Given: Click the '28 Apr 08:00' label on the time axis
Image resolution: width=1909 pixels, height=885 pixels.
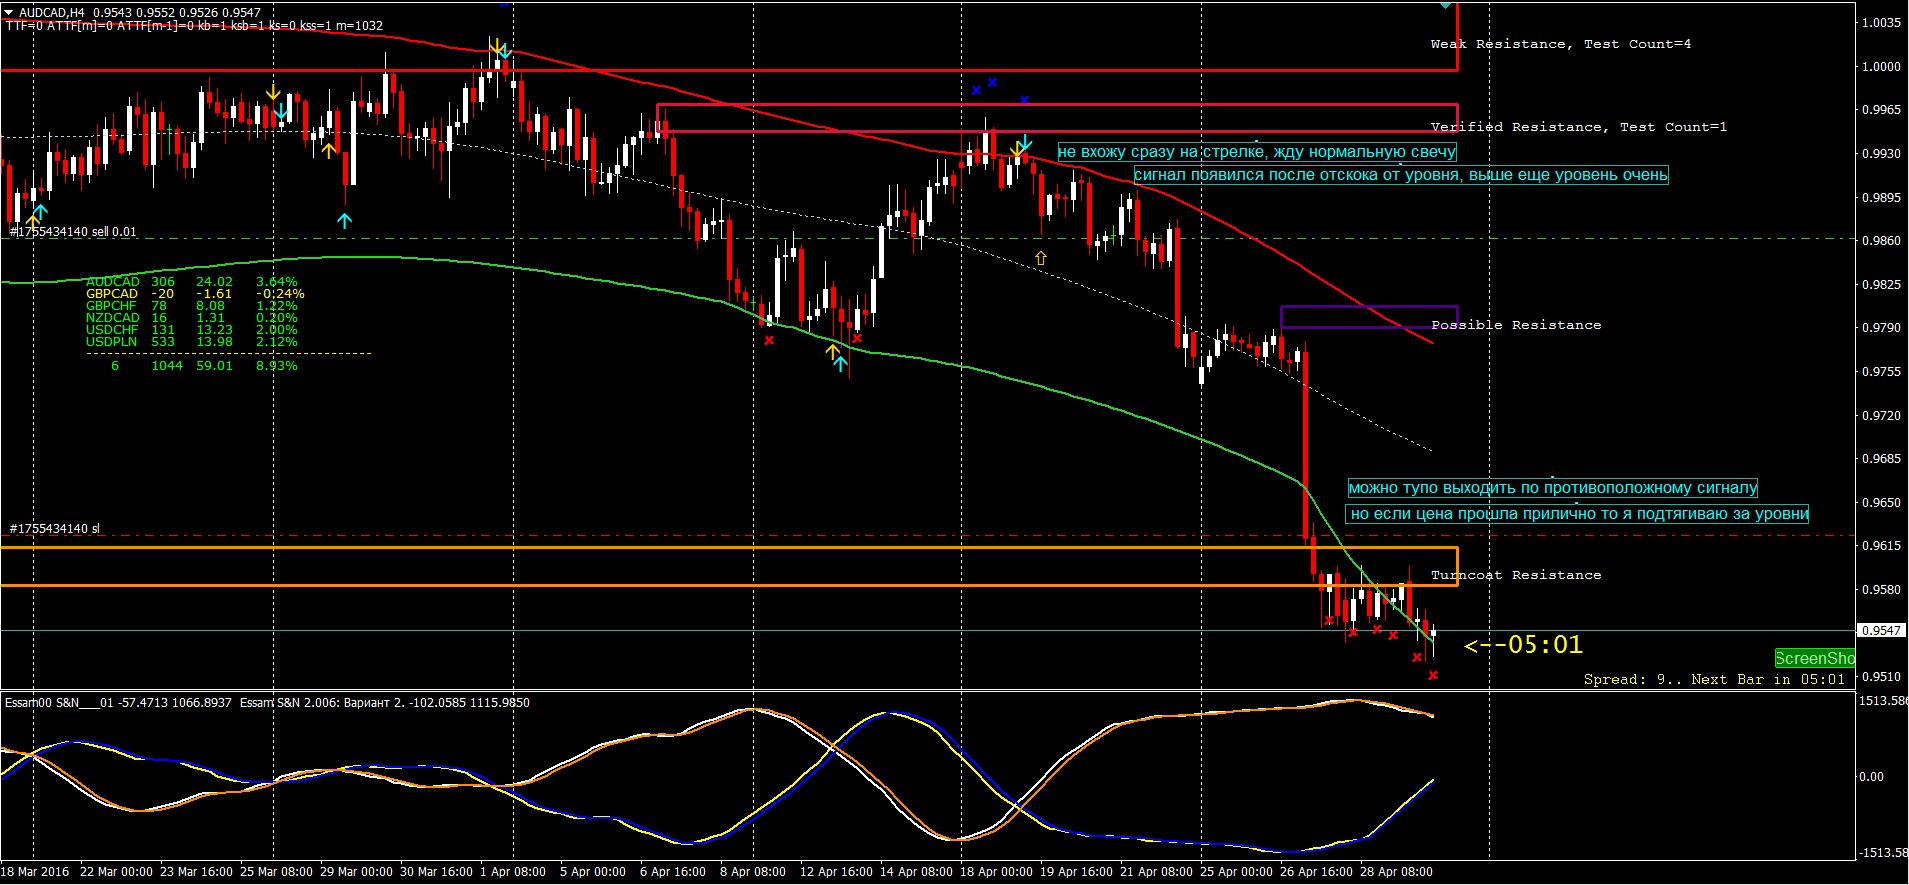Looking at the screenshot, I should click(x=1398, y=872).
